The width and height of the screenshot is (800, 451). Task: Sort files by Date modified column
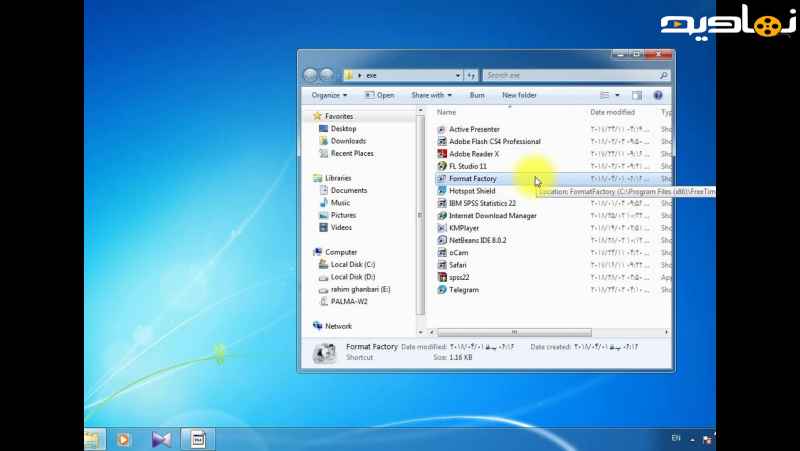pos(612,112)
